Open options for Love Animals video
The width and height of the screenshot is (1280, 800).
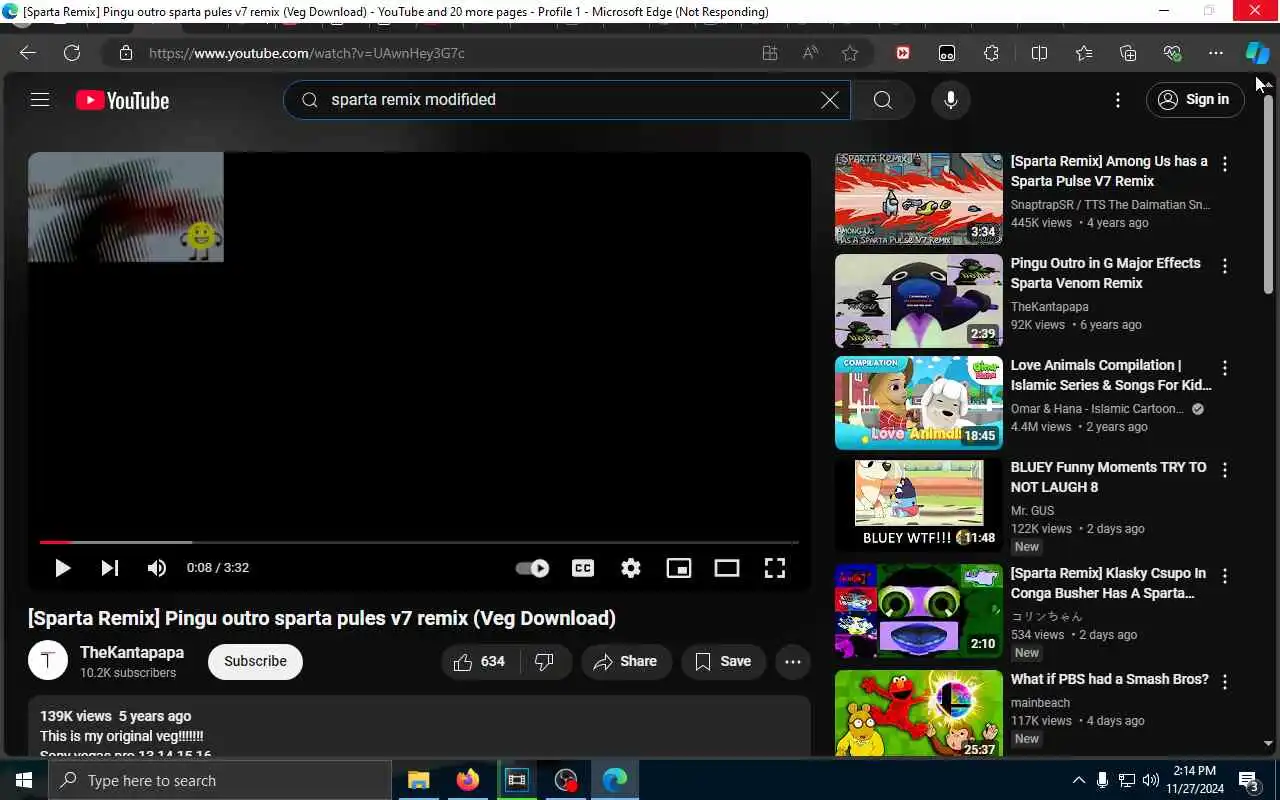pyautogui.click(x=1225, y=368)
